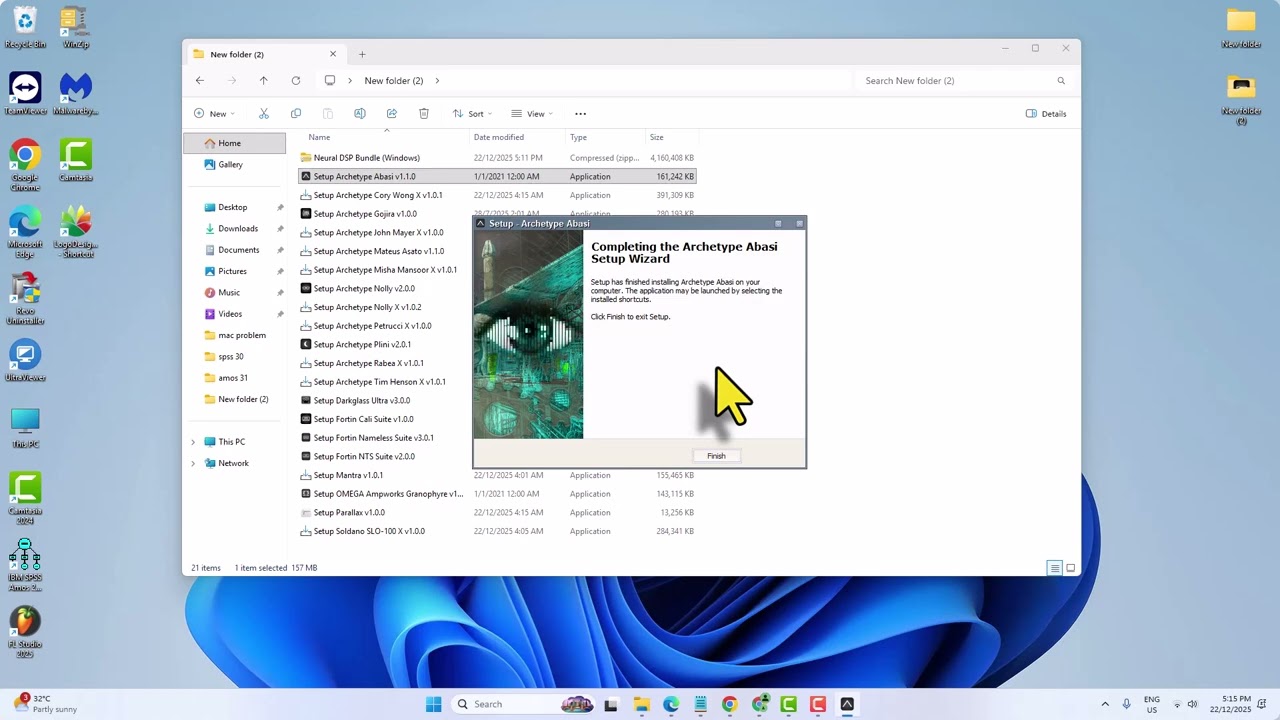The width and height of the screenshot is (1280, 720).
Task: Navigate up one folder level
Action: [264, 80]
